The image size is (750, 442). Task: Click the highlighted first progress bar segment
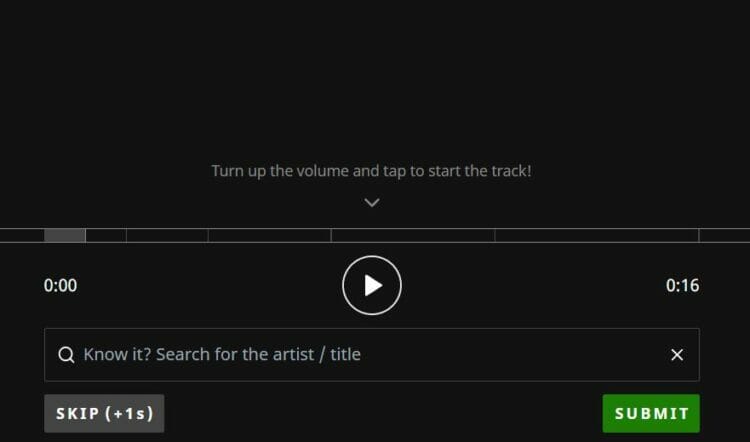click(65, 236)
